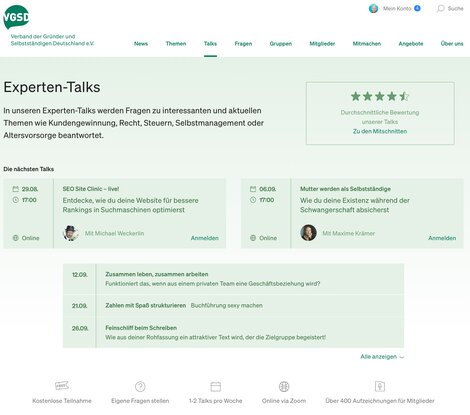
Task: Open the Gruppen menu
Action: tap(281, 44)
